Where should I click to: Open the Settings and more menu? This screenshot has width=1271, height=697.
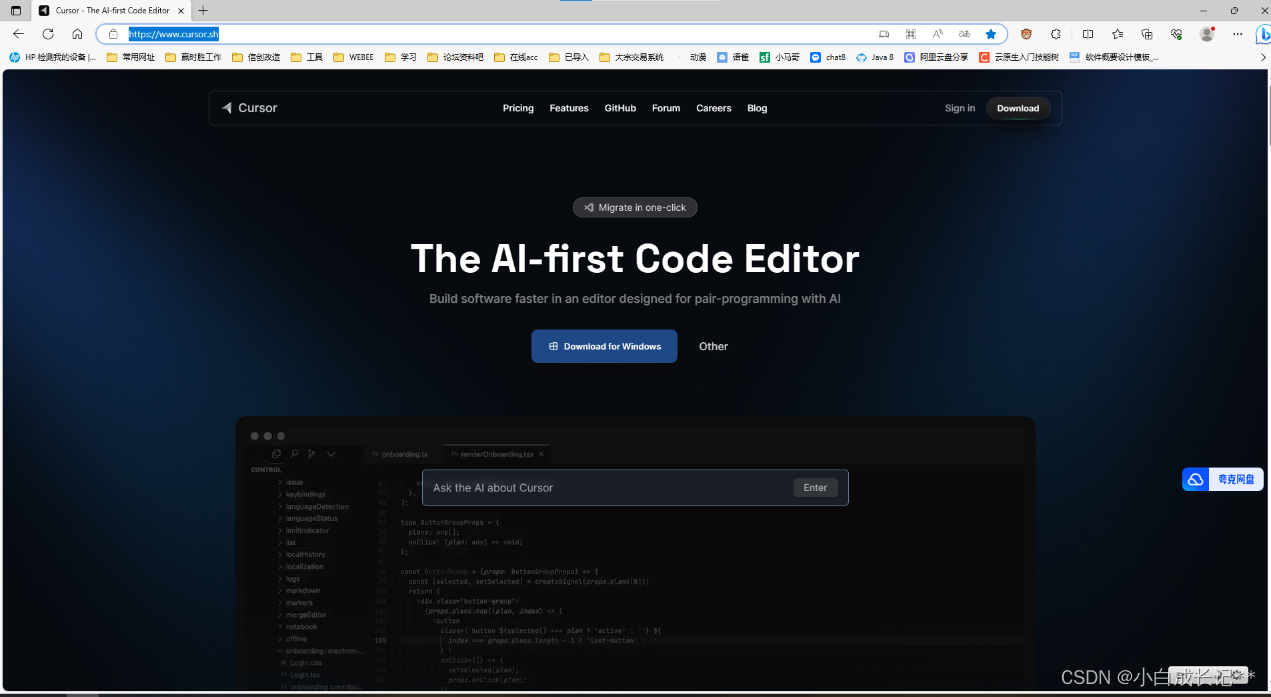point(1237,33)
